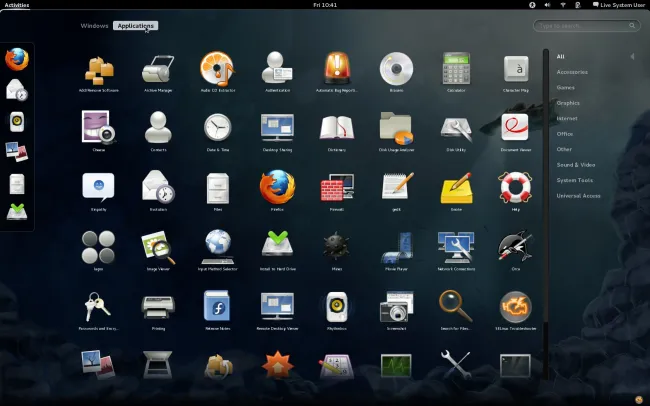
Task: Open the Firewall configuration app
Action: (x=337, y=187)
